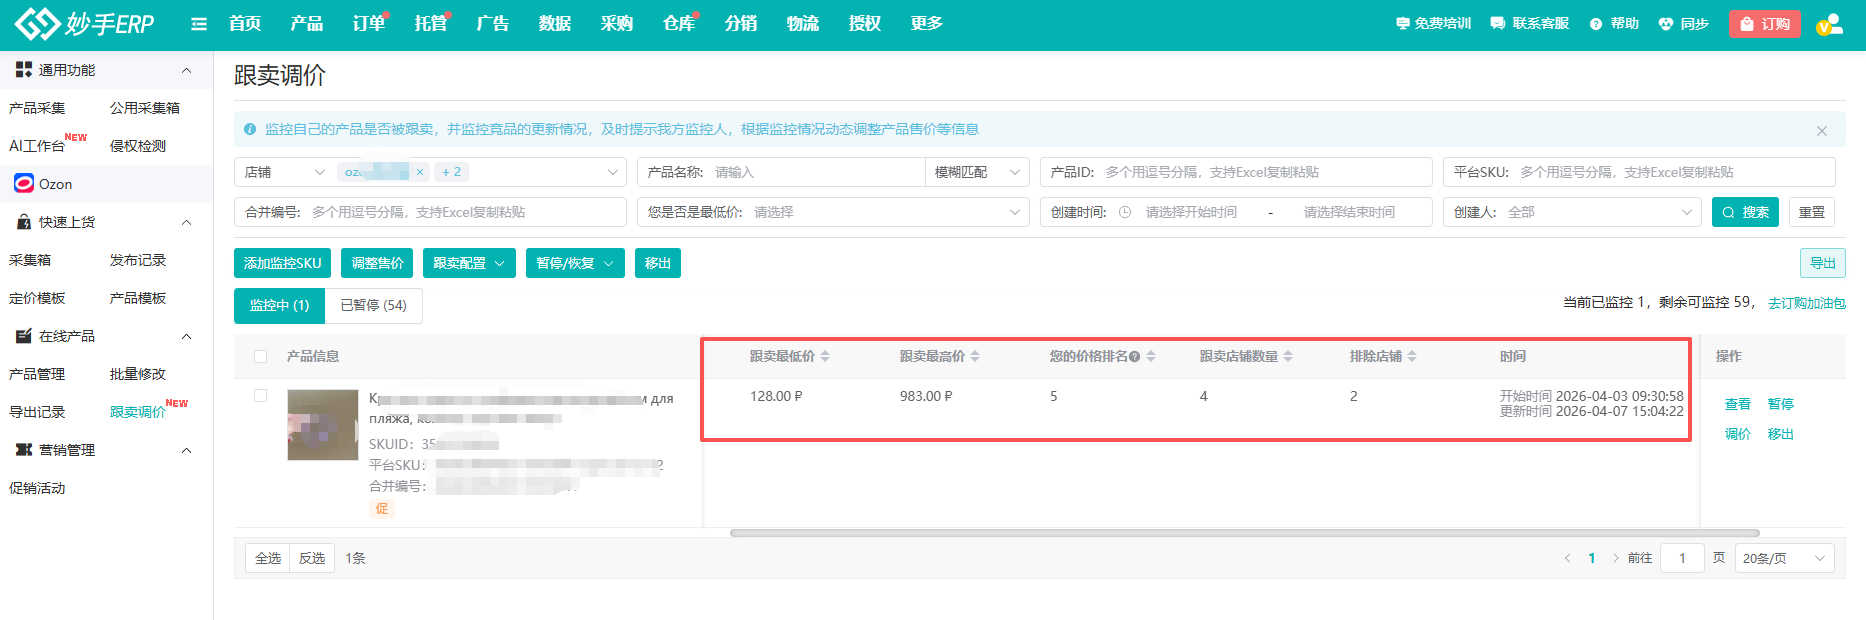Click the 平台SKU input field
Screen dimensions: 1866x620
(1639, 172)
